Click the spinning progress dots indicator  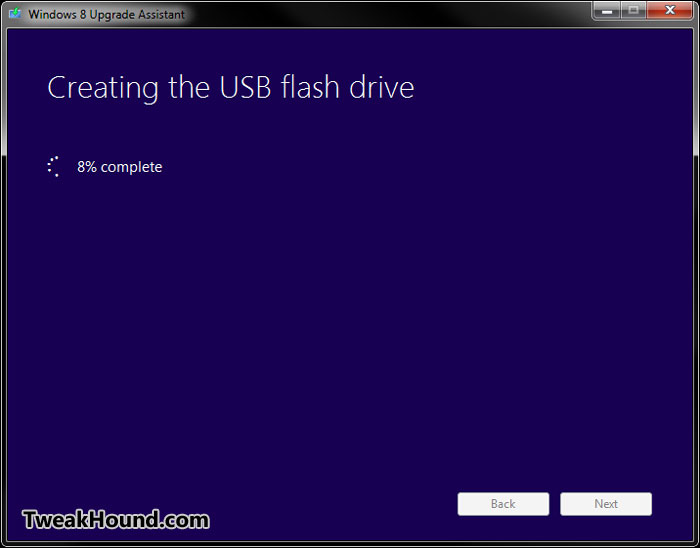[x=54, y=166]
